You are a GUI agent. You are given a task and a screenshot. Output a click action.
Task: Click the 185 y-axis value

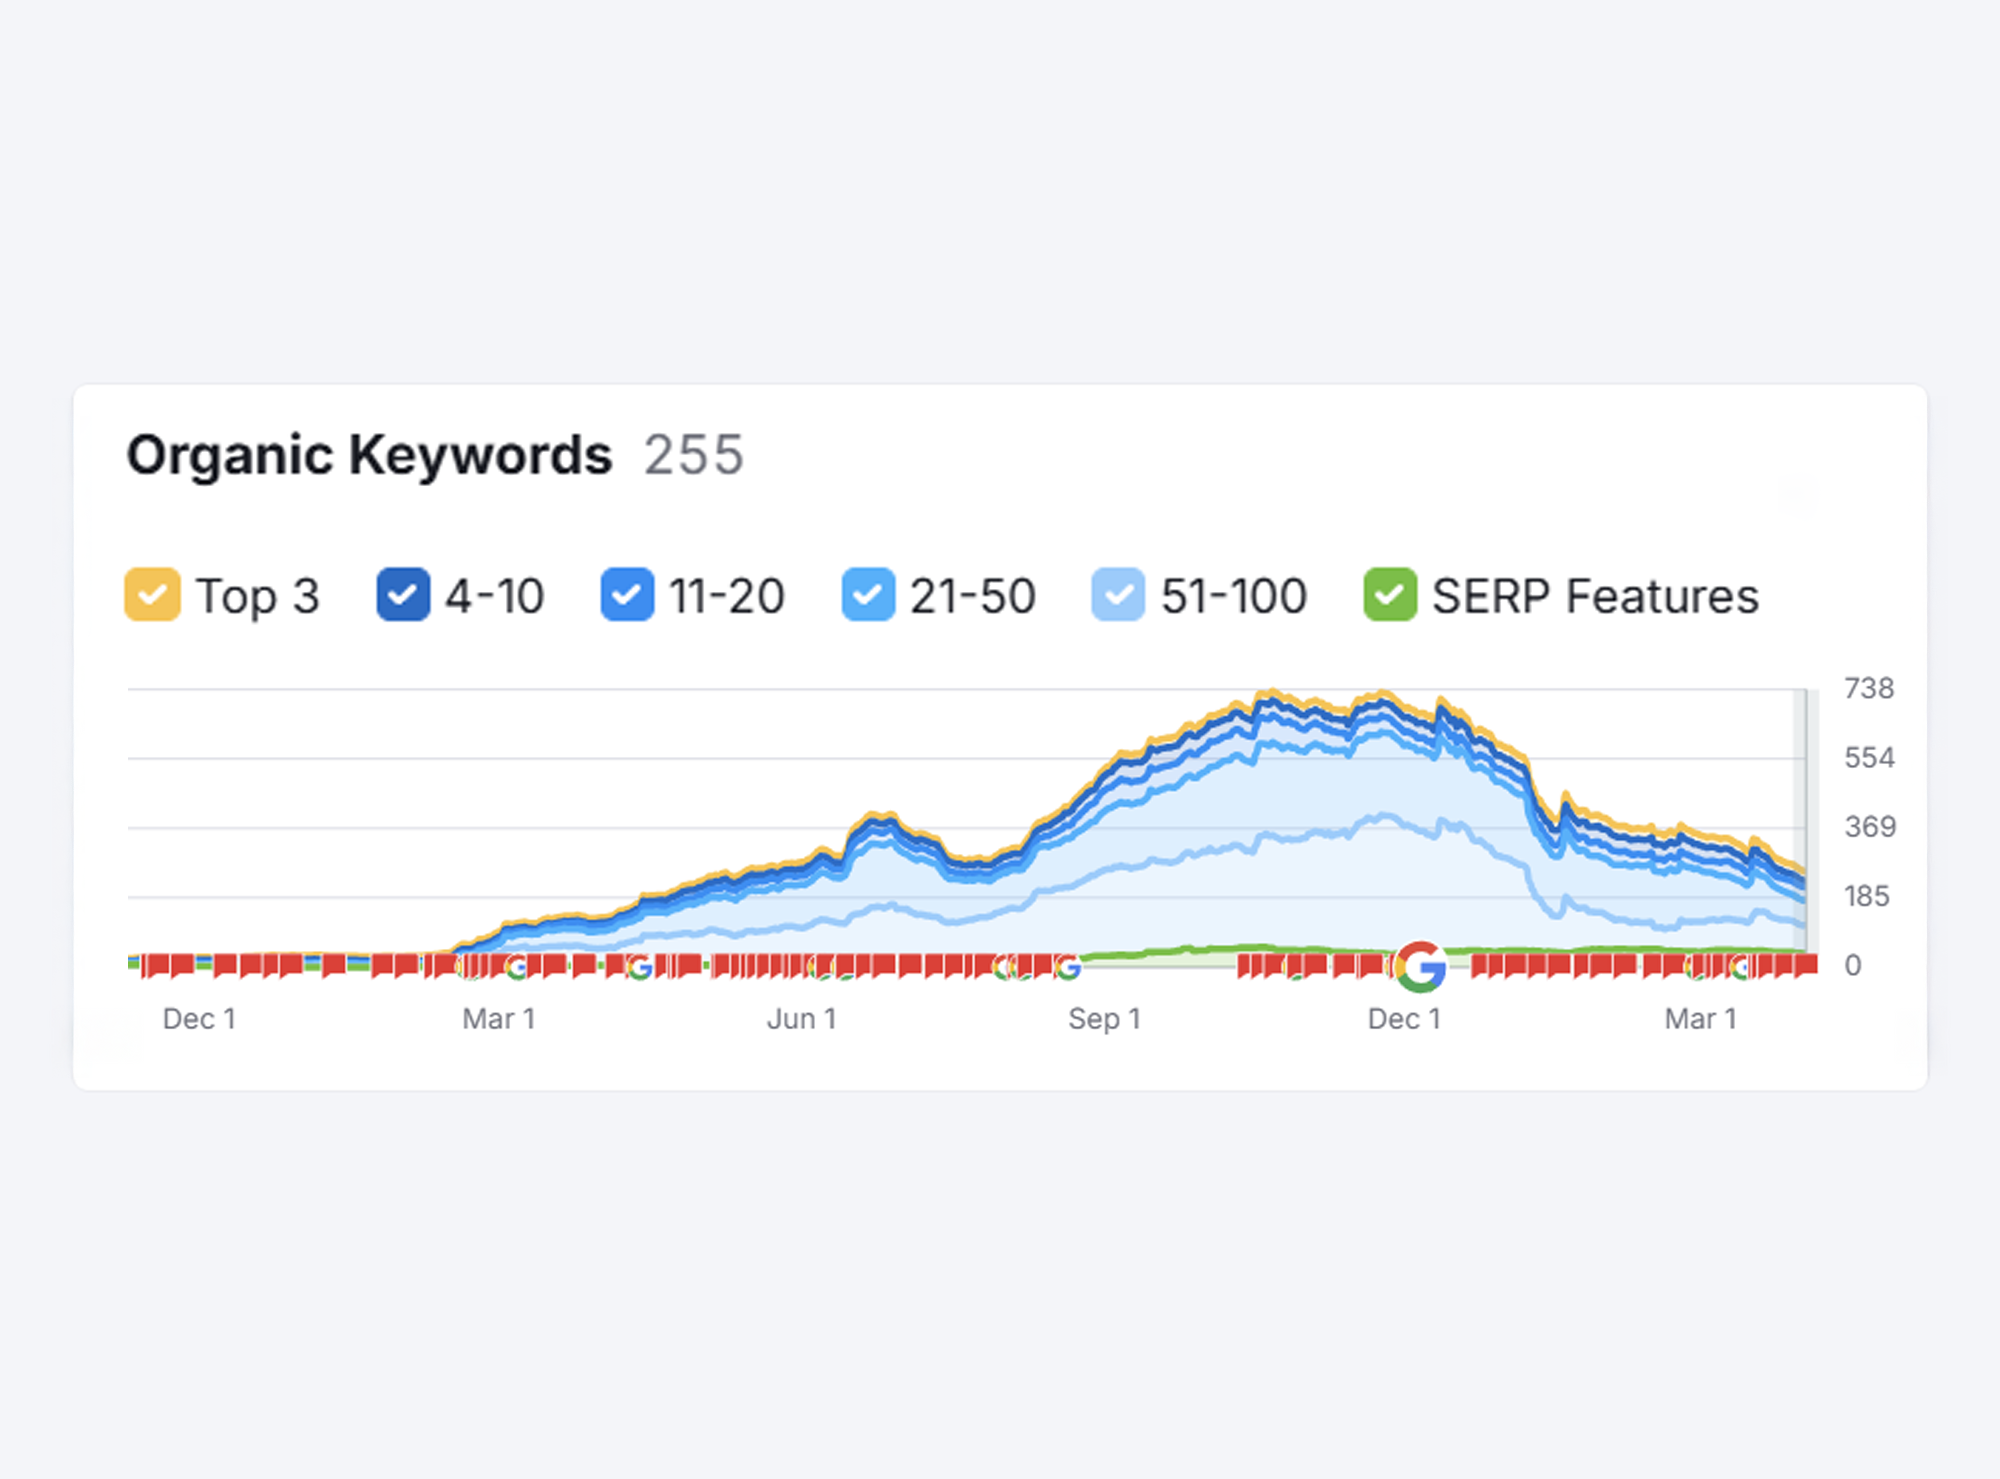click(x=1867, y=895)
